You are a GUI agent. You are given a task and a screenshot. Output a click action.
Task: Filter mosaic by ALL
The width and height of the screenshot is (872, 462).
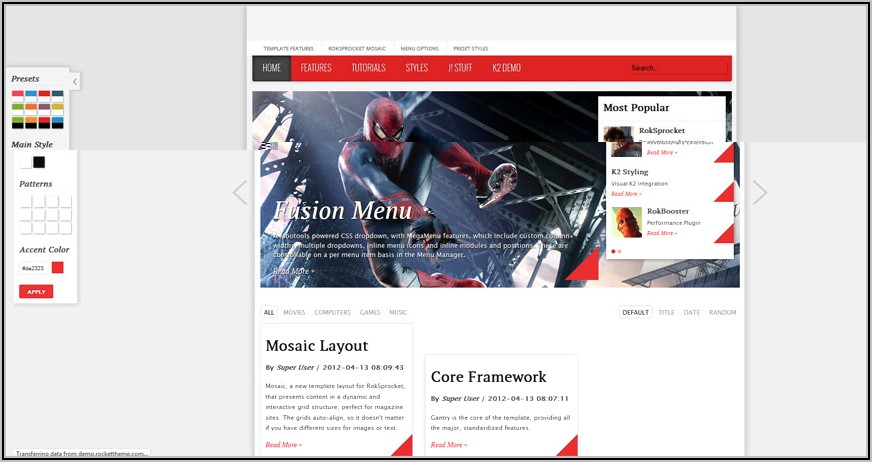pyautogui.click(x=269, y=312)
